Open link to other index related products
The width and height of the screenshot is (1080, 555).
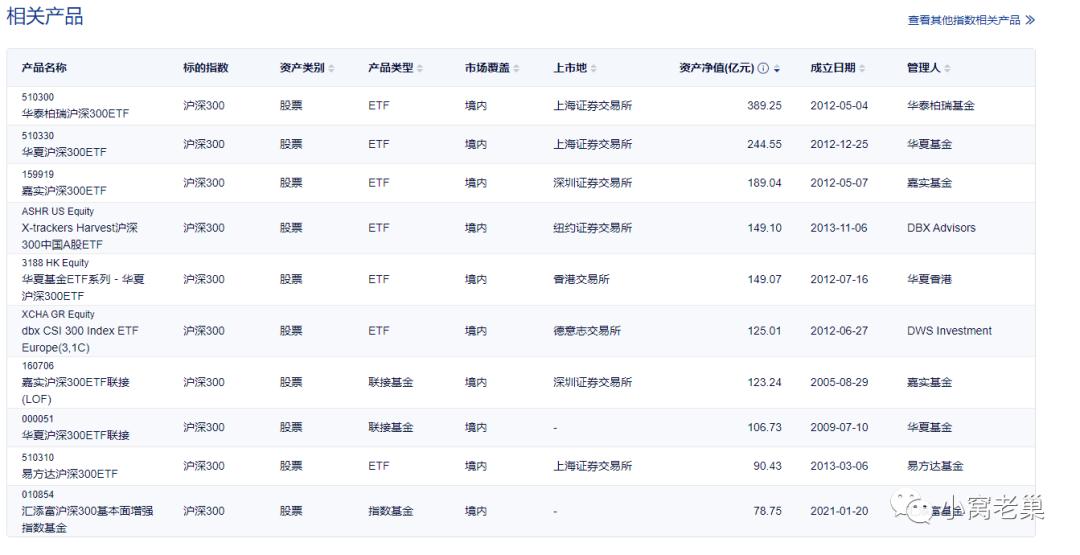coord(970,20)
